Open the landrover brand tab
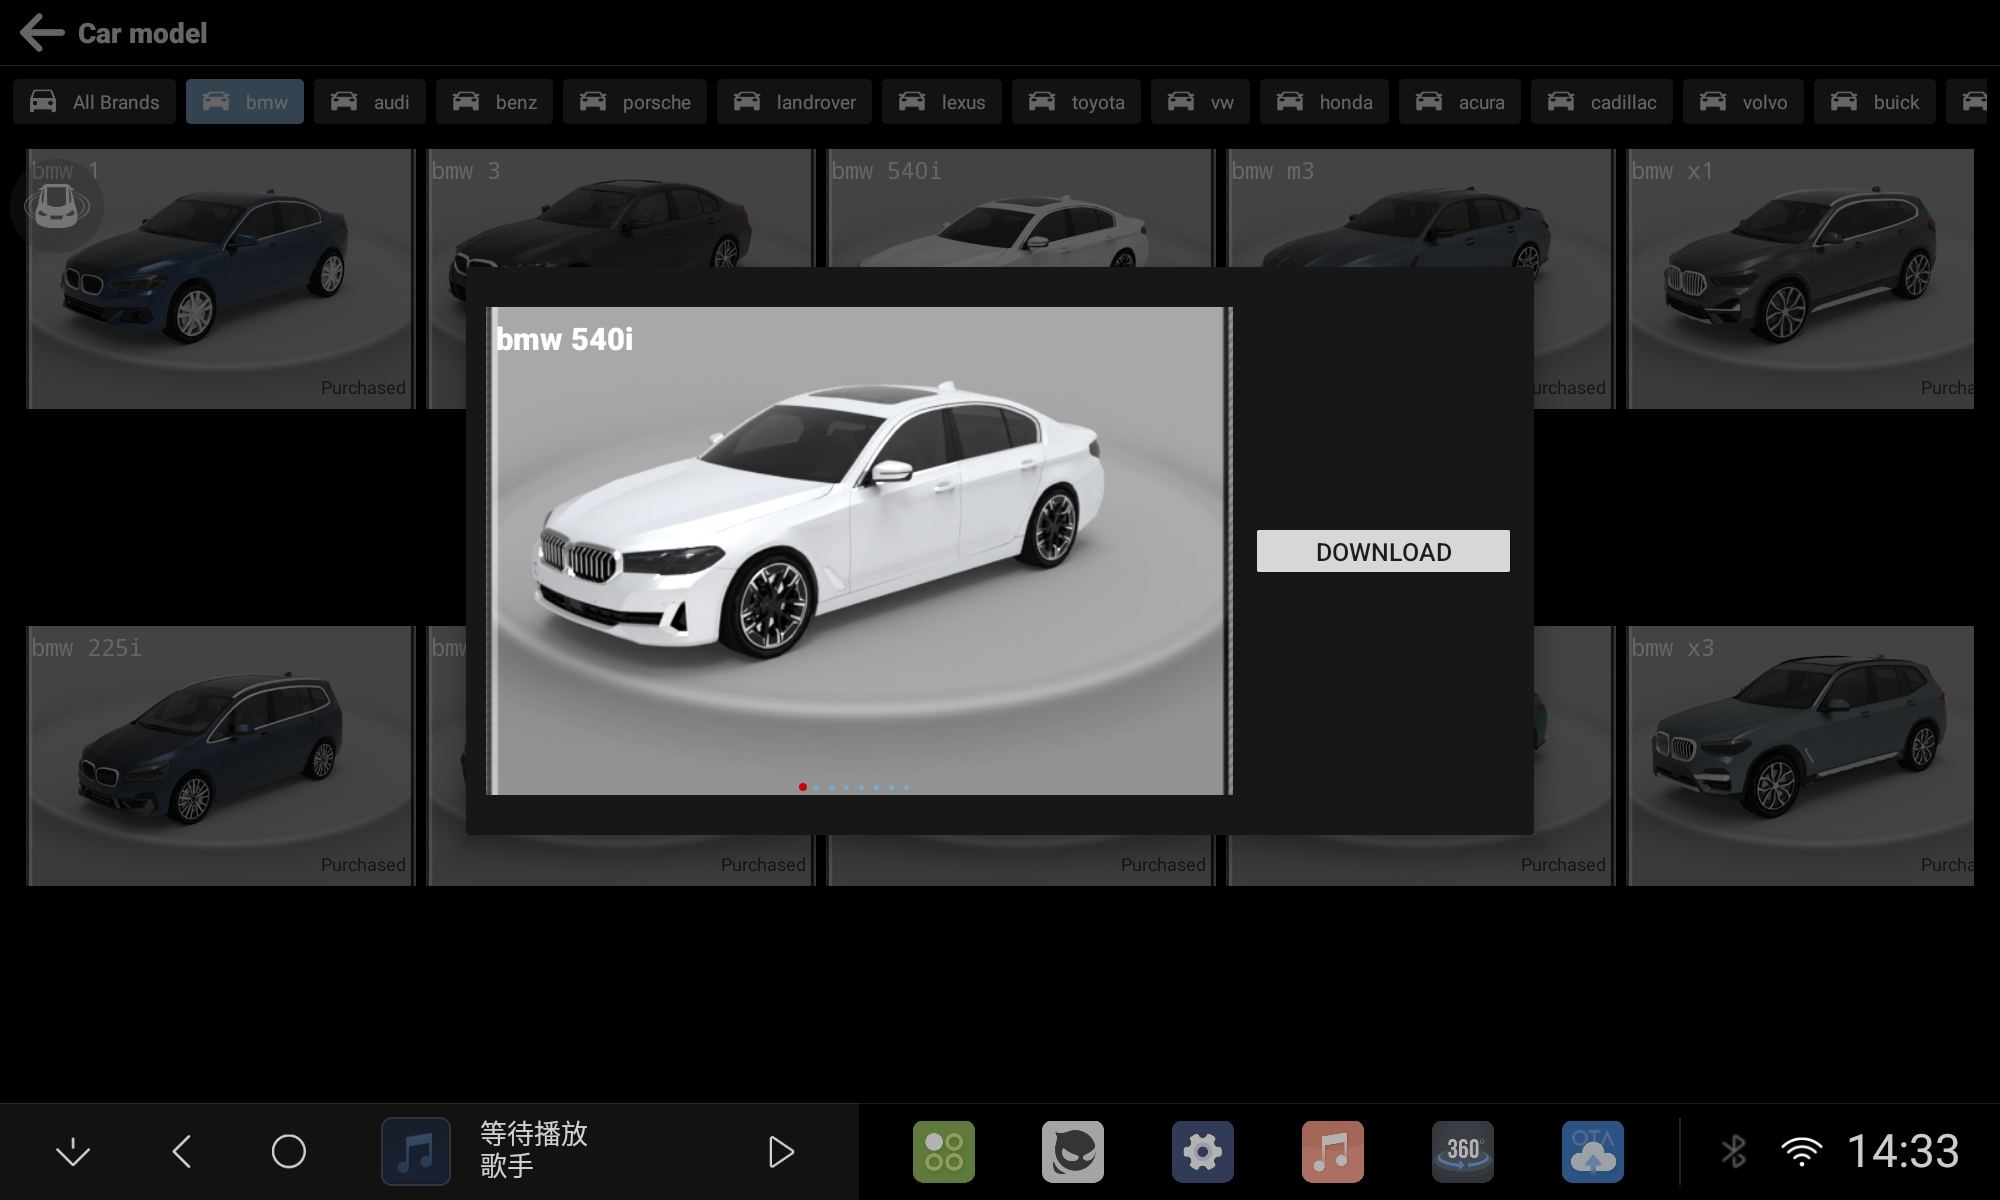Screen dimensions: 2000x1200 click(x=794, y=102)
